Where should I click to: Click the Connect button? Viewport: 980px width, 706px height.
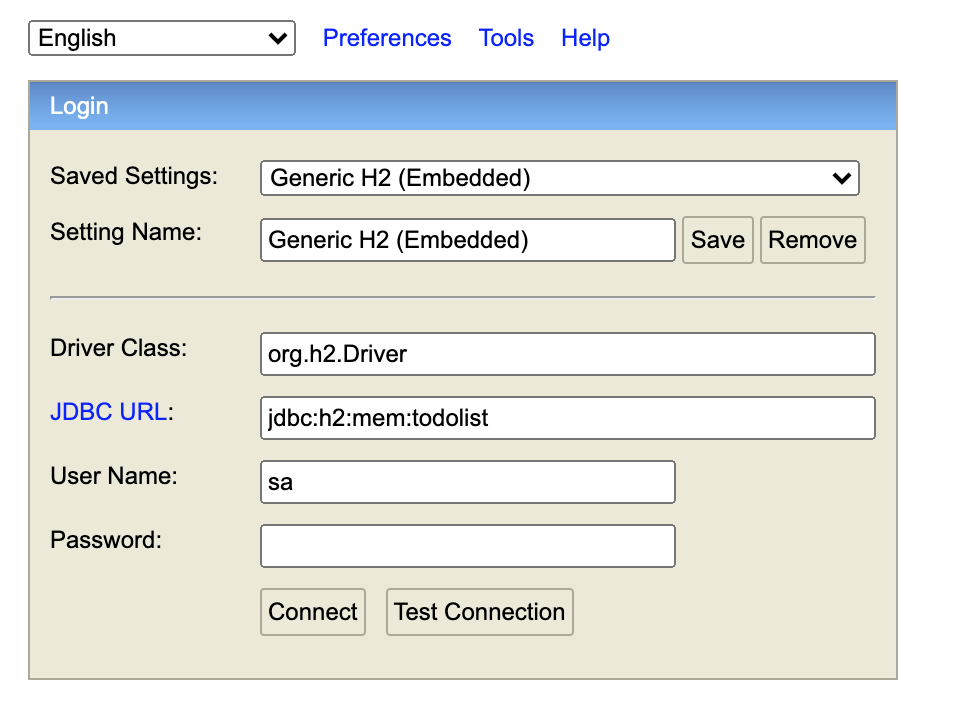(313, 612)
